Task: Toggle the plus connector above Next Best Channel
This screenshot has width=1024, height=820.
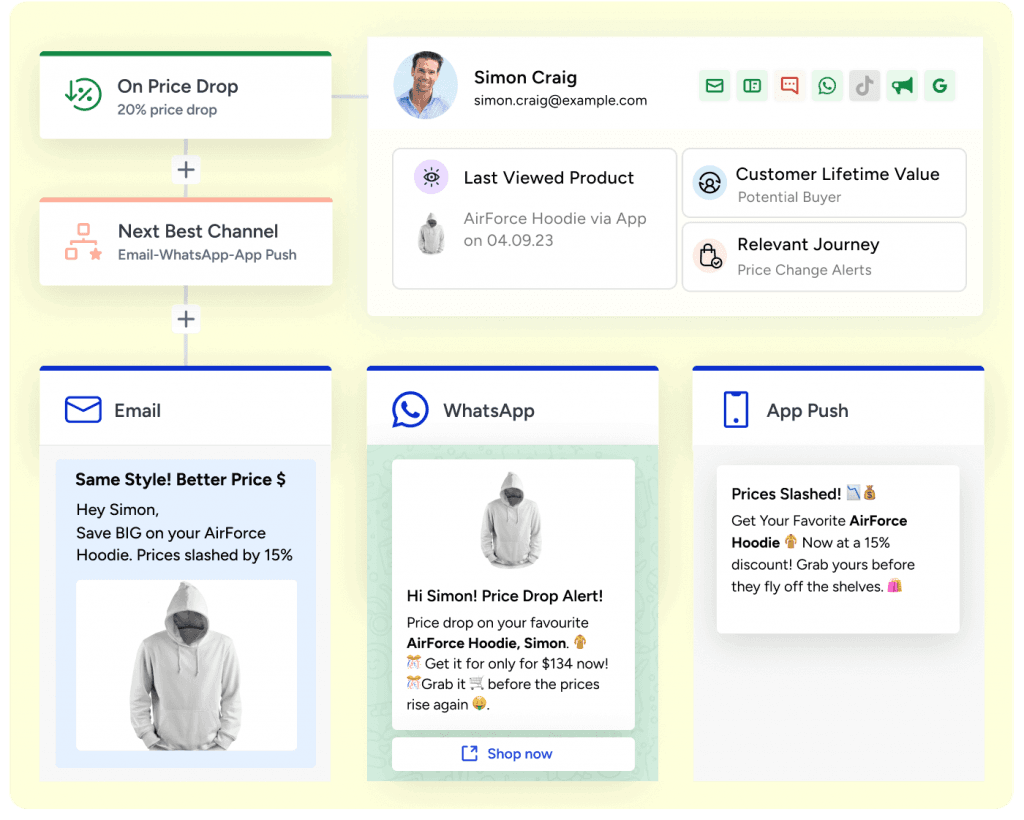Action: tap(186, 170)
